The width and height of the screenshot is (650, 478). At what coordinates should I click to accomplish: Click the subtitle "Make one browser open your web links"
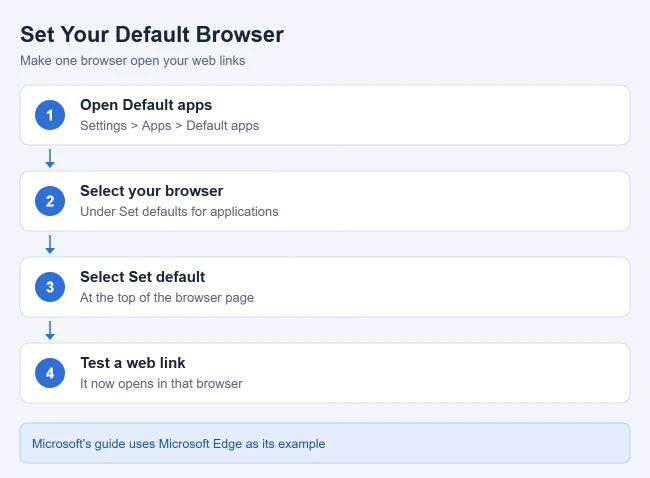133,61
